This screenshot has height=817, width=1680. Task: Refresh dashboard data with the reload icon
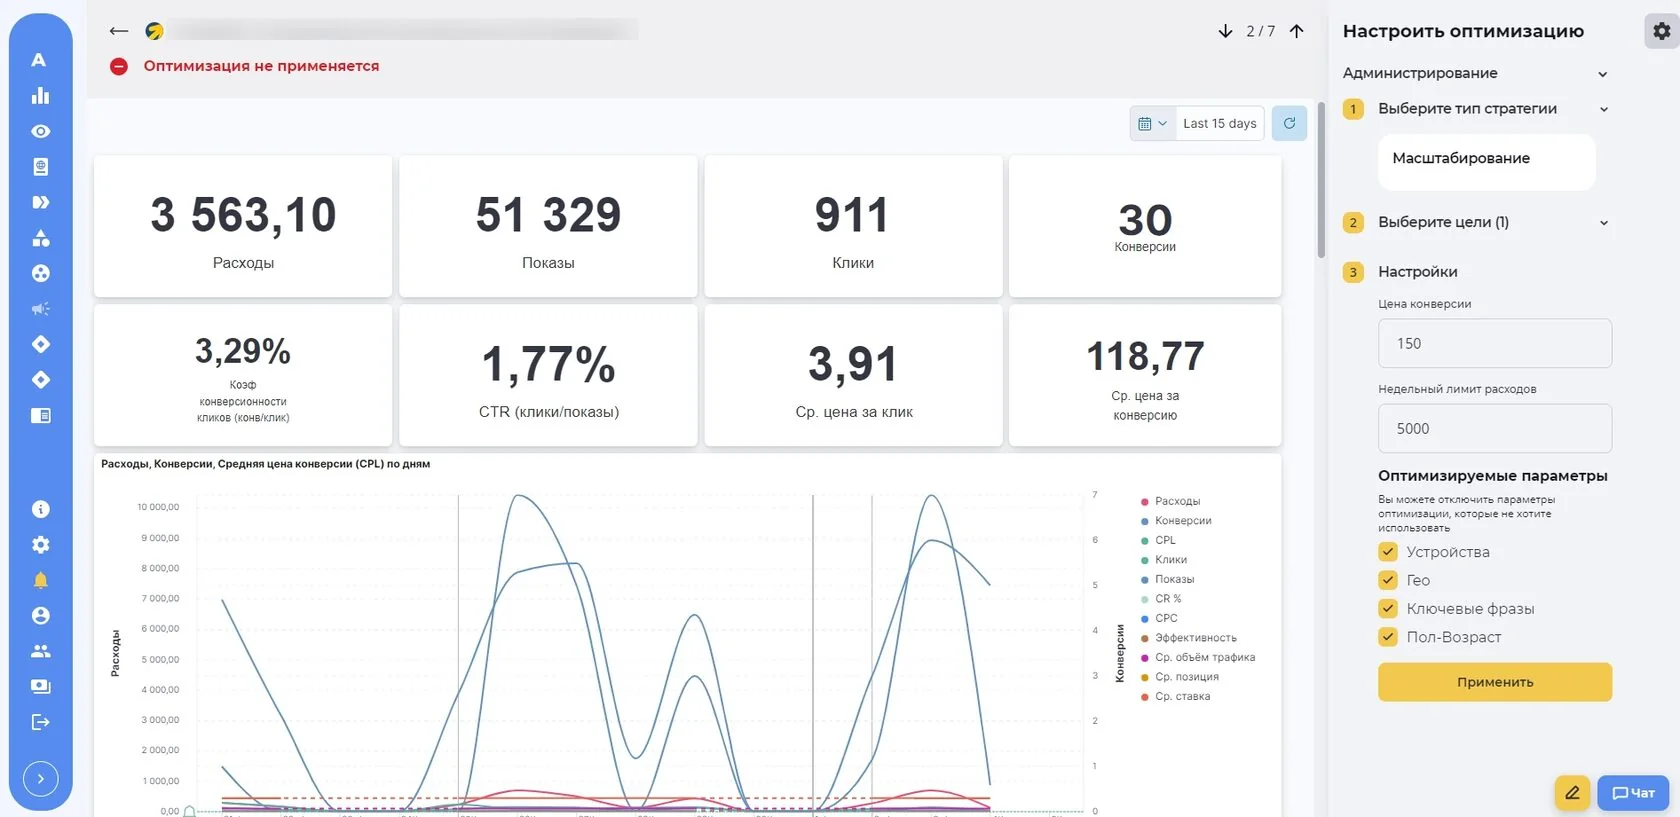(x=1289, y=123)
